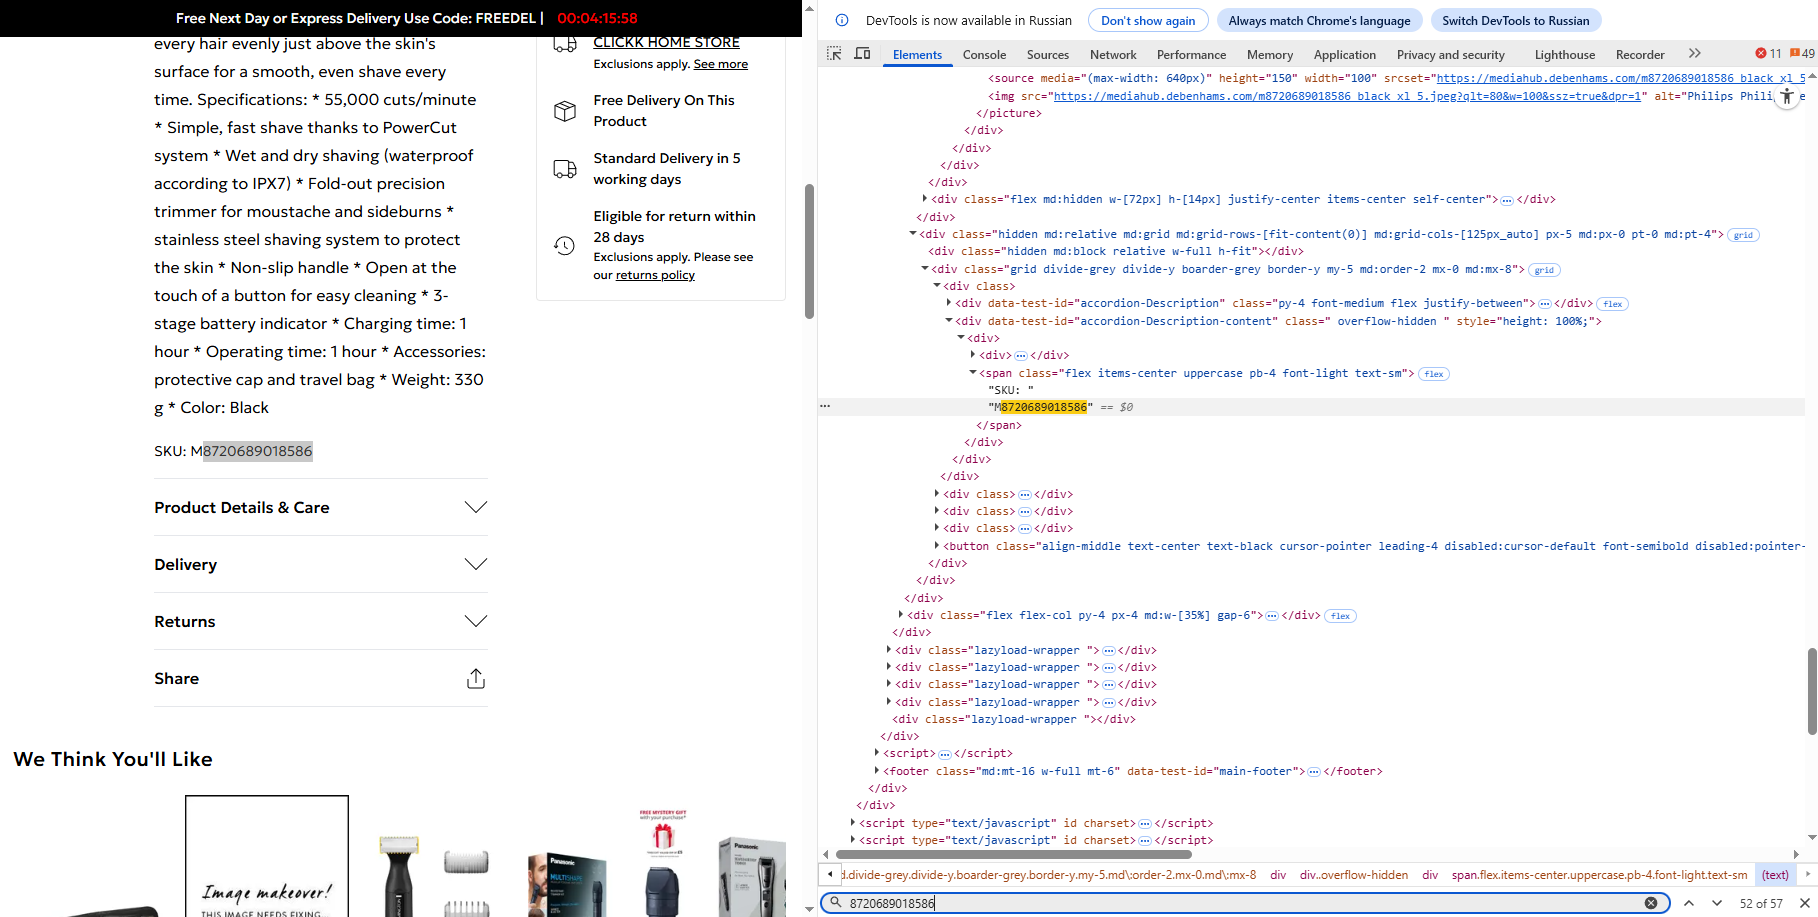The image size is (1818, 917).
Task: Select the (text) breadcrumb item
Action: (x=1775, y=875)
